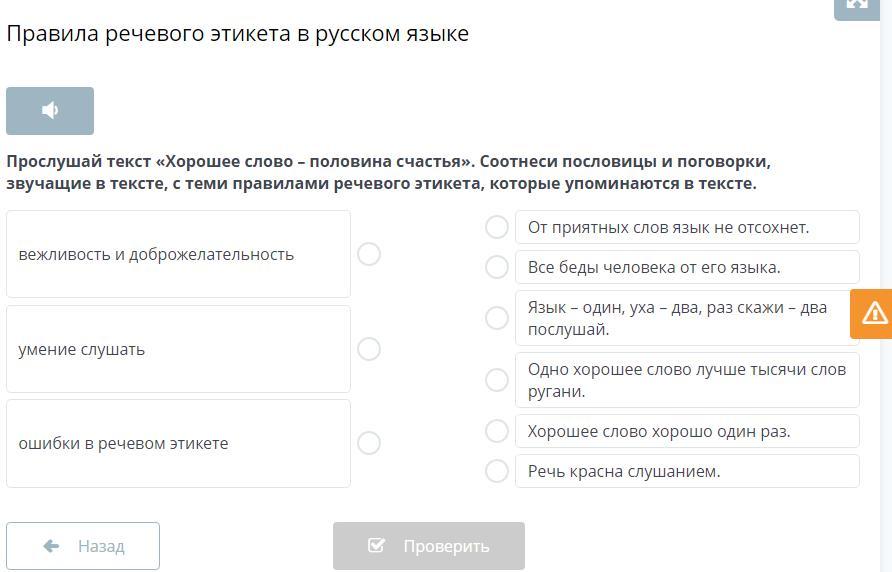Select radio for 'Все беды человека от его языка'
Screen dimensions: 892x572
coord(497,267)
